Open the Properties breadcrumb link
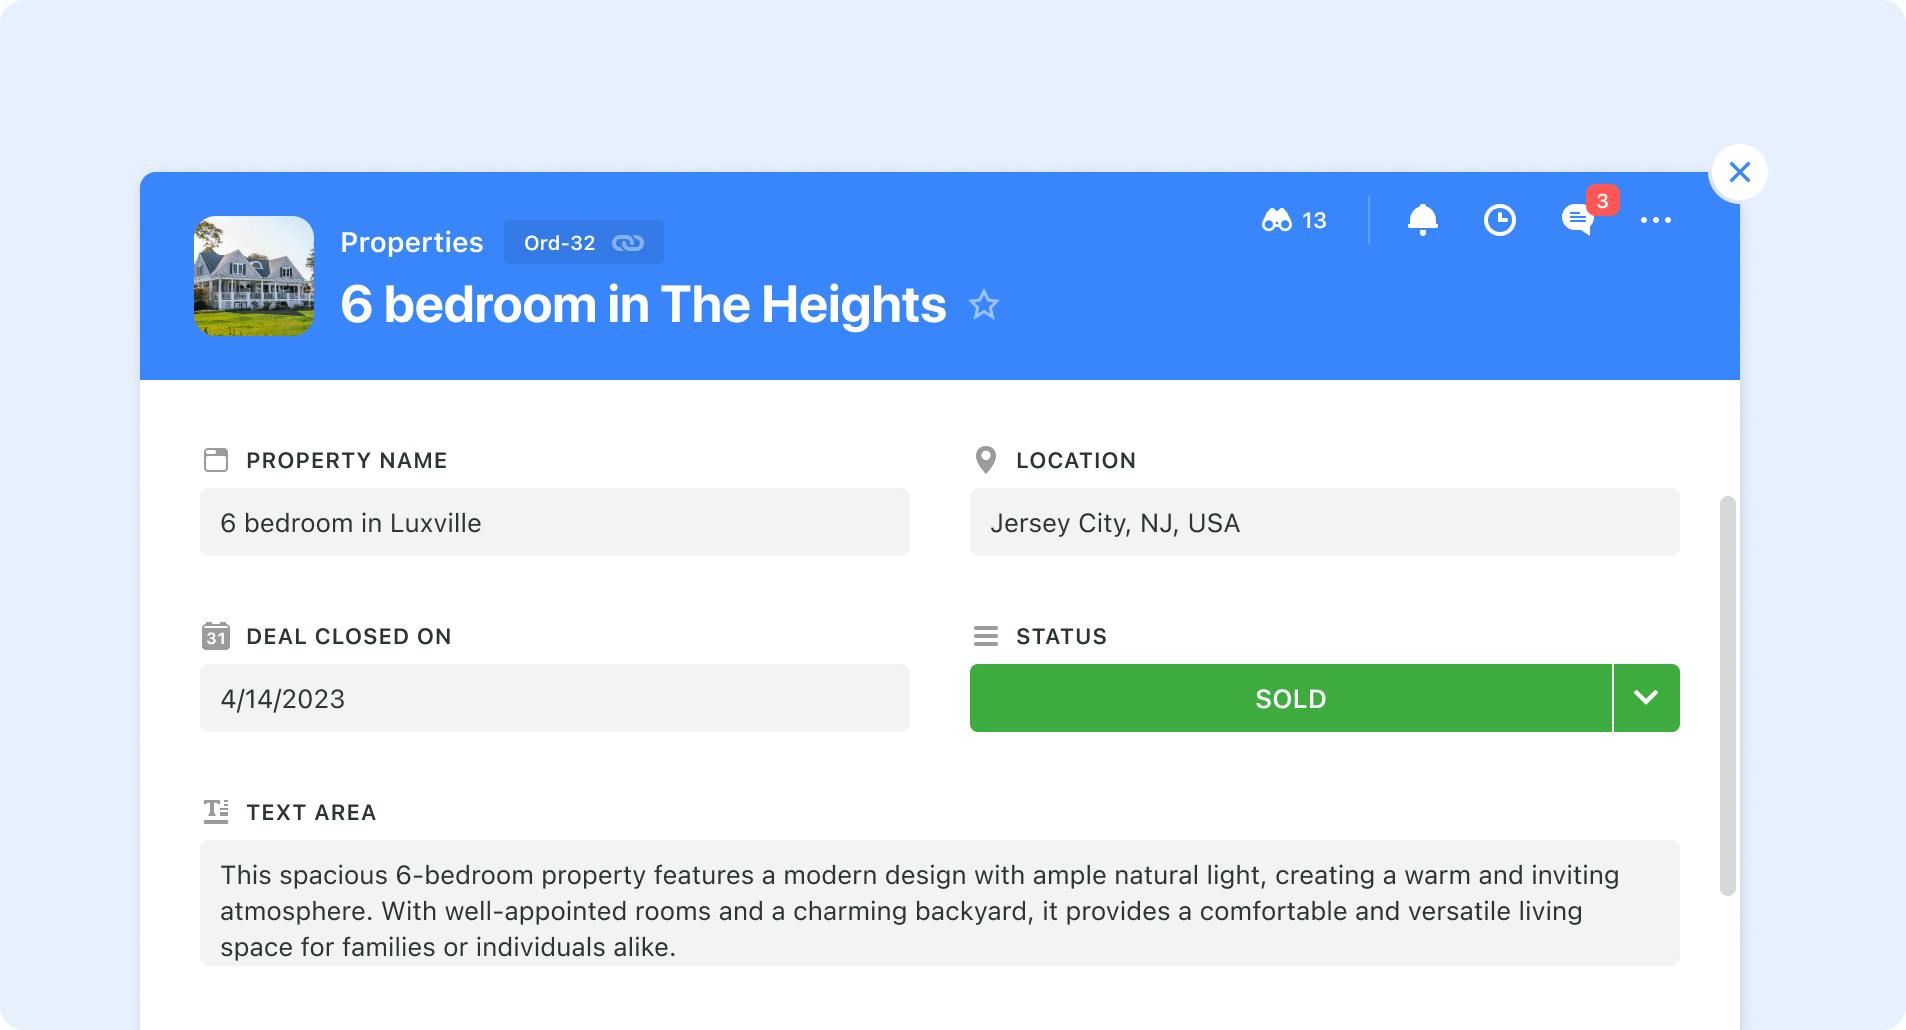 coord(412,242)
